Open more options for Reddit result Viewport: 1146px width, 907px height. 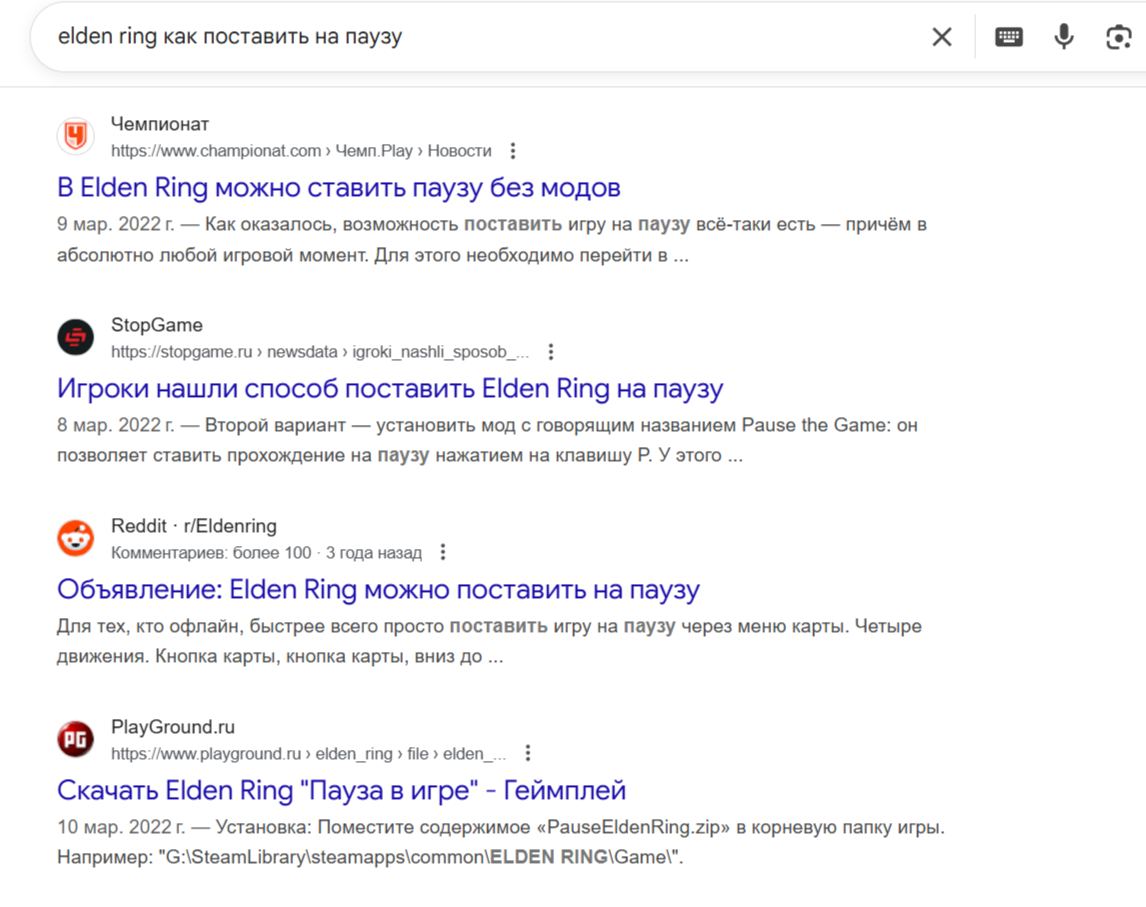(x=443, y=553)
